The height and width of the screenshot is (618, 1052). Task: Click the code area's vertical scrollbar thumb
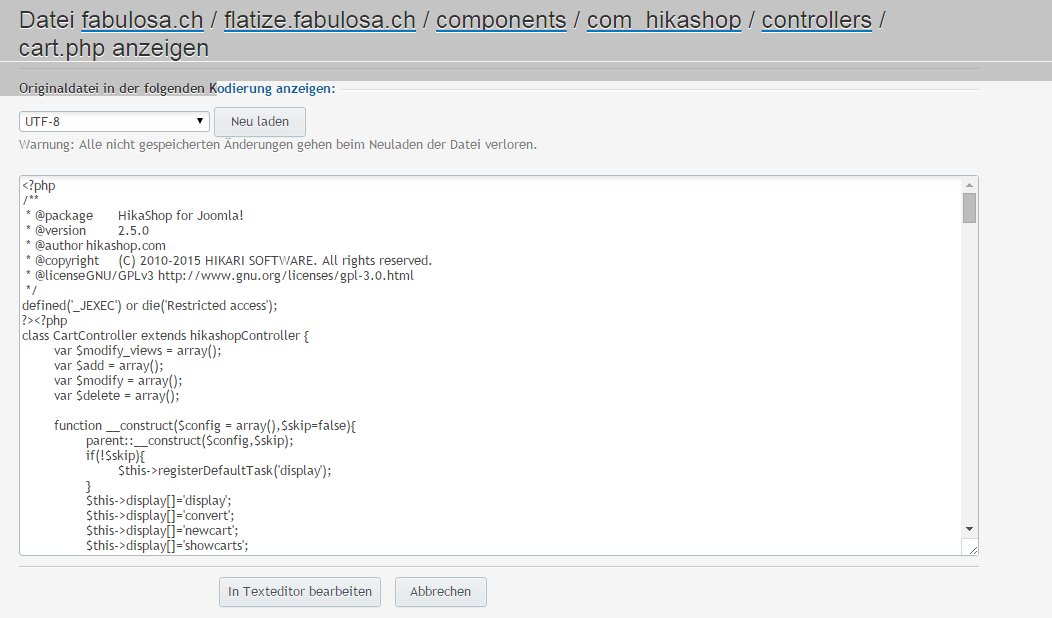pyautogui.click(x=969, y=207)
